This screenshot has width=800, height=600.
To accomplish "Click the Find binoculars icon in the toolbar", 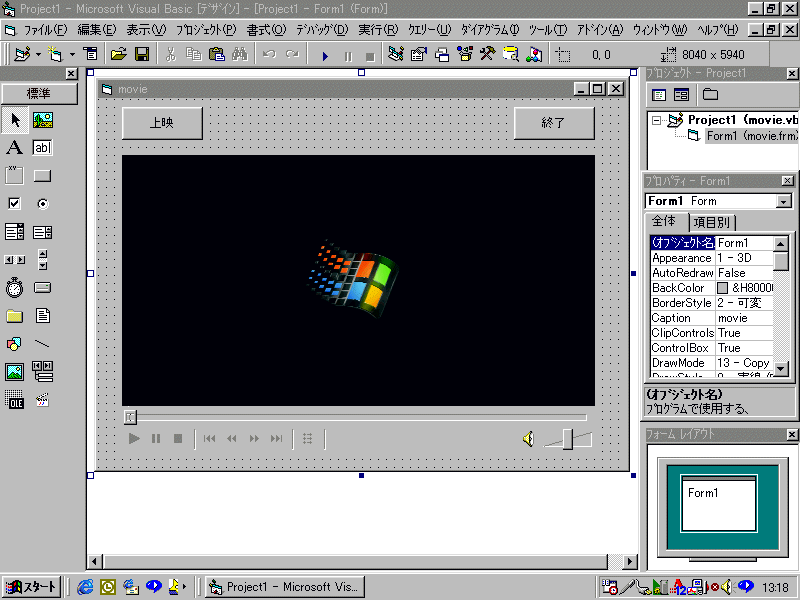I will click(x=239, y=54).
